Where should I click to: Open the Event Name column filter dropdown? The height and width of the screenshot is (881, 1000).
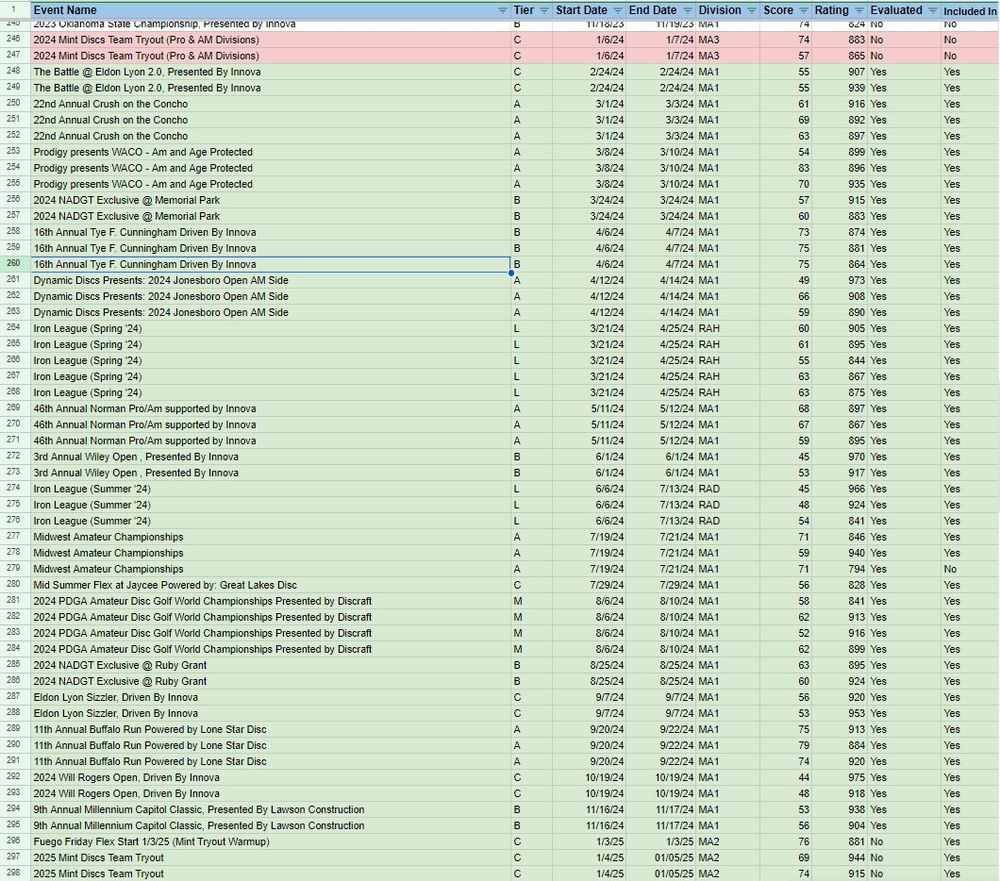pos(502,10)
